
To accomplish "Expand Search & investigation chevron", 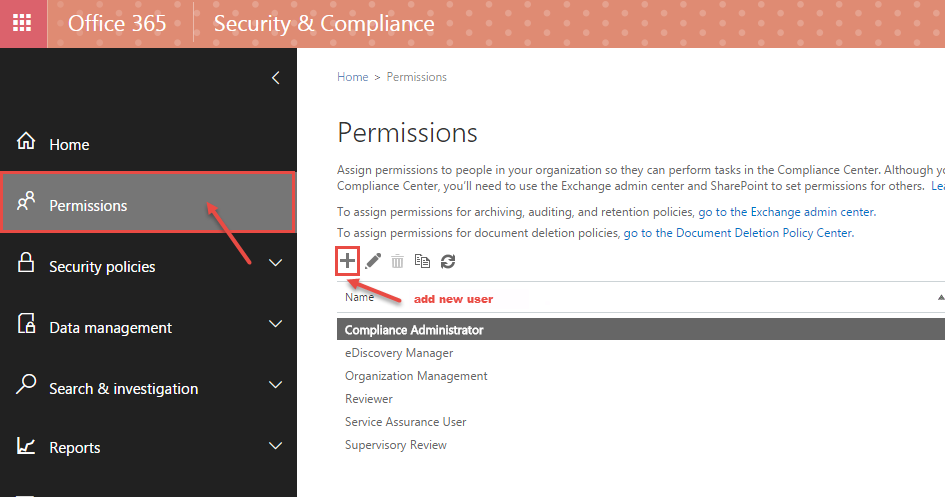I will tap(275, 385).
